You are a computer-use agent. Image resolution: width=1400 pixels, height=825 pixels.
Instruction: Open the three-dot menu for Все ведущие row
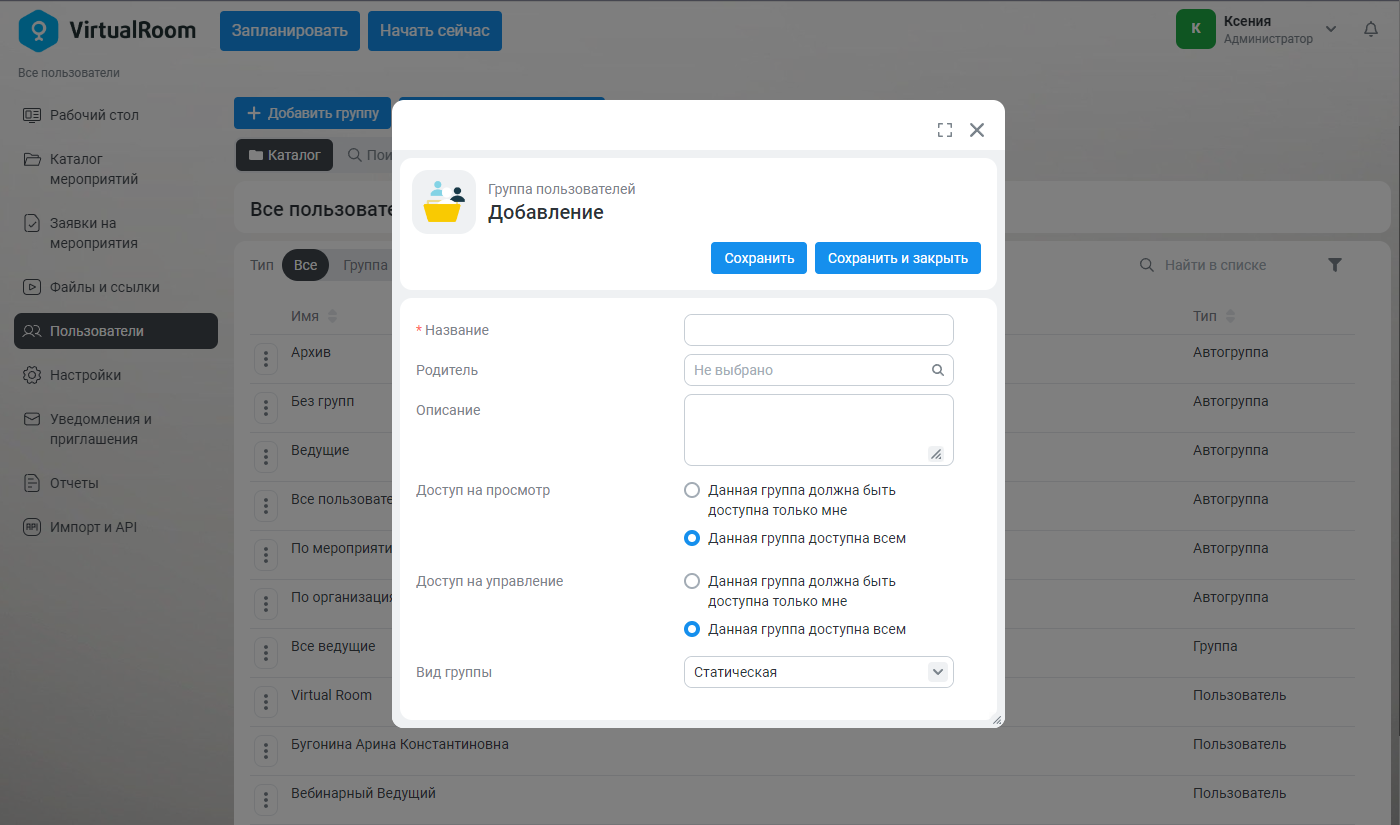click(x=266, y=653)
